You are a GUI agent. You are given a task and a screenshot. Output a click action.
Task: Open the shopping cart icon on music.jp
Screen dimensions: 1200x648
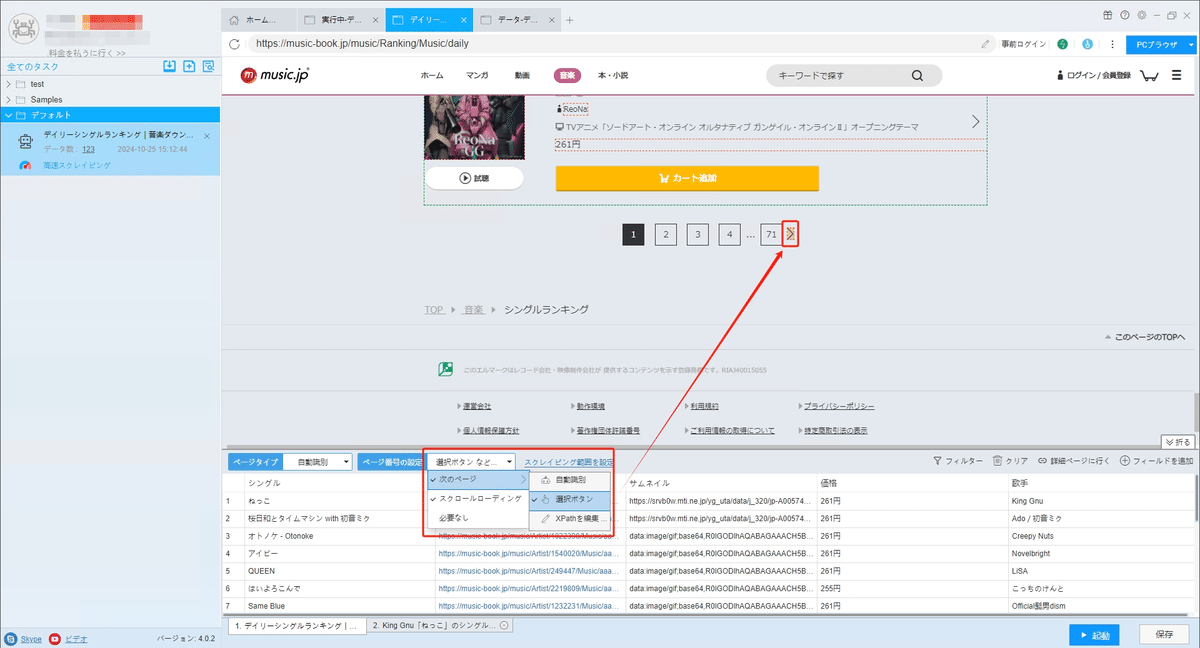tap(1149, 75)
